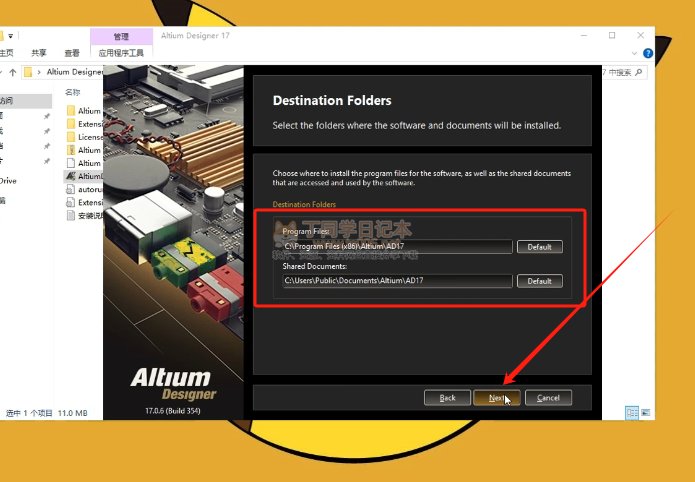Click the Shared Documents path input field
This screenshot has height=482, width=695.
(x=398, y=281)
